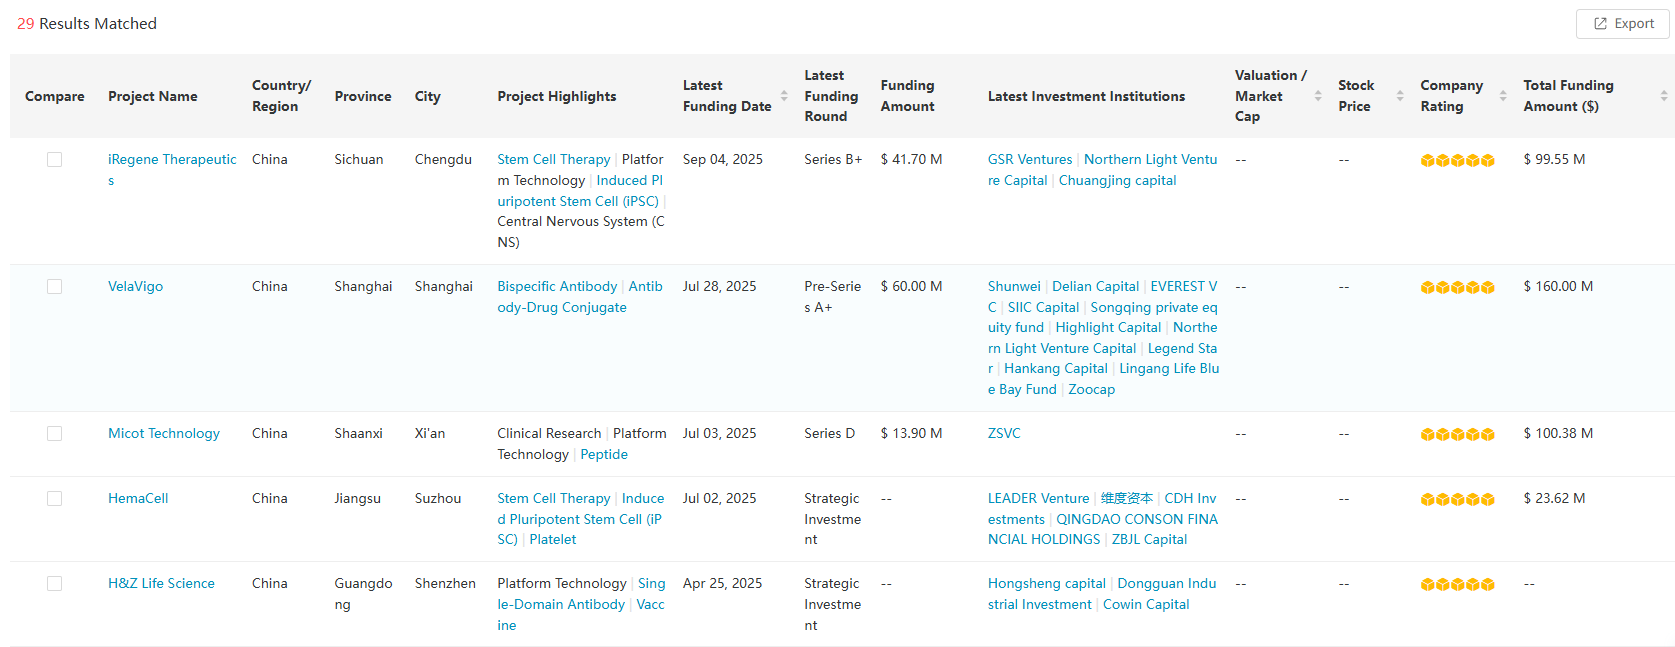Open SIIC Capital investor link
Viewport: 1675px width, 647px height.
(x=1043, y=307)
